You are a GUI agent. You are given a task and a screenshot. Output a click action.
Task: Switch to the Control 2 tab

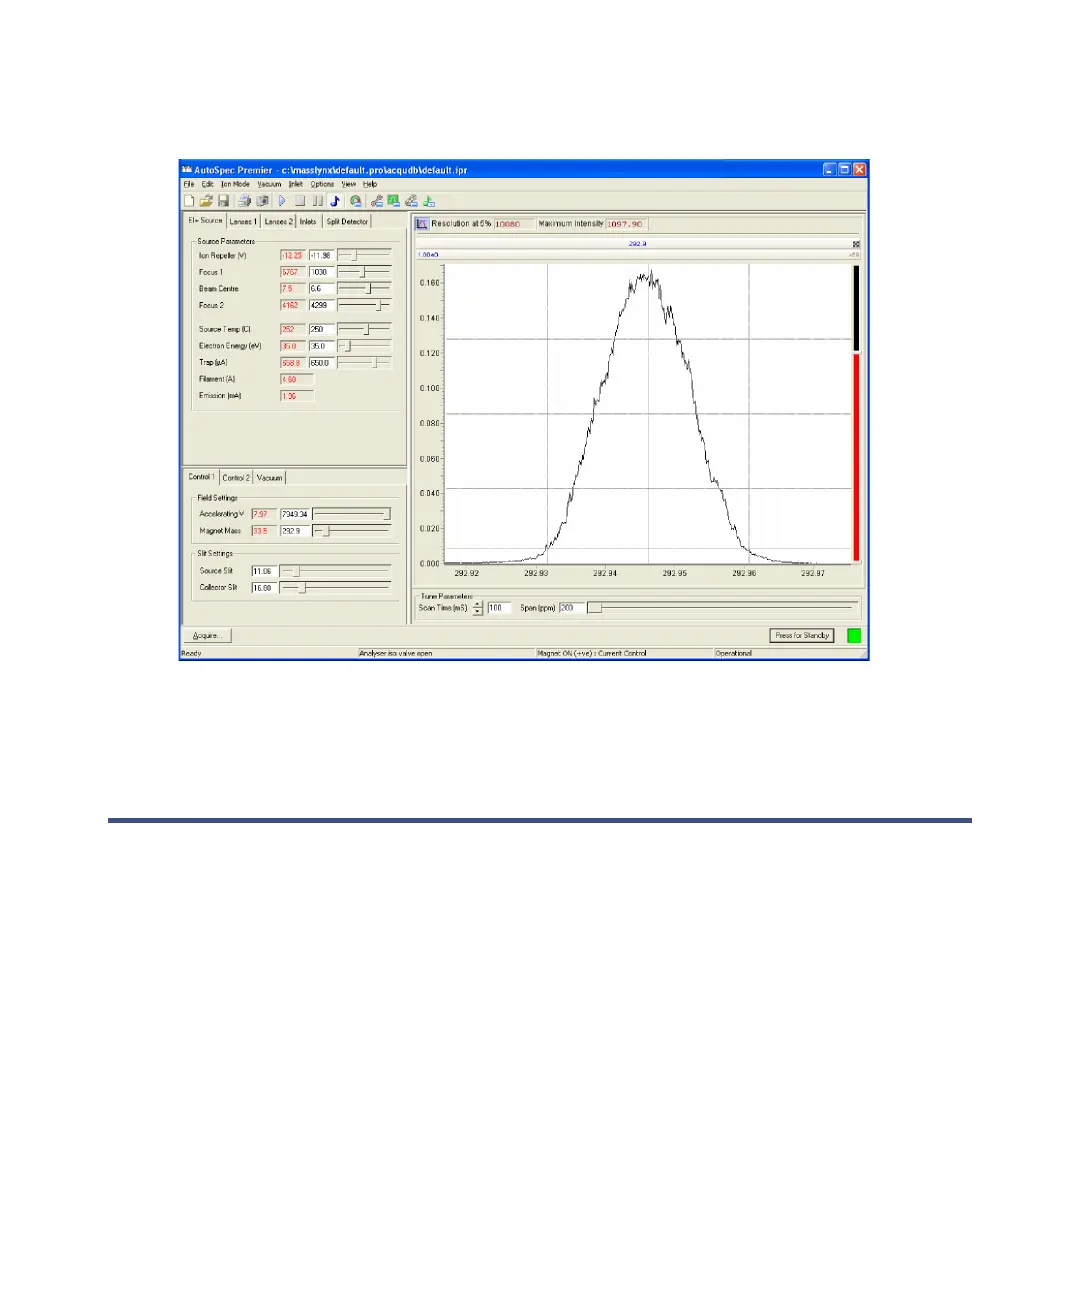236,478
